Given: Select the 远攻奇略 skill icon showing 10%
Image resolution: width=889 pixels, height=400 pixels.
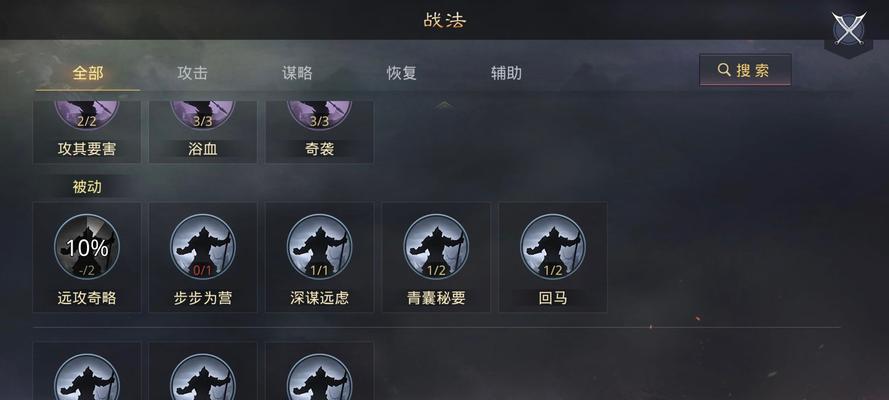Looking at the screenshot, I should point(87,246).
